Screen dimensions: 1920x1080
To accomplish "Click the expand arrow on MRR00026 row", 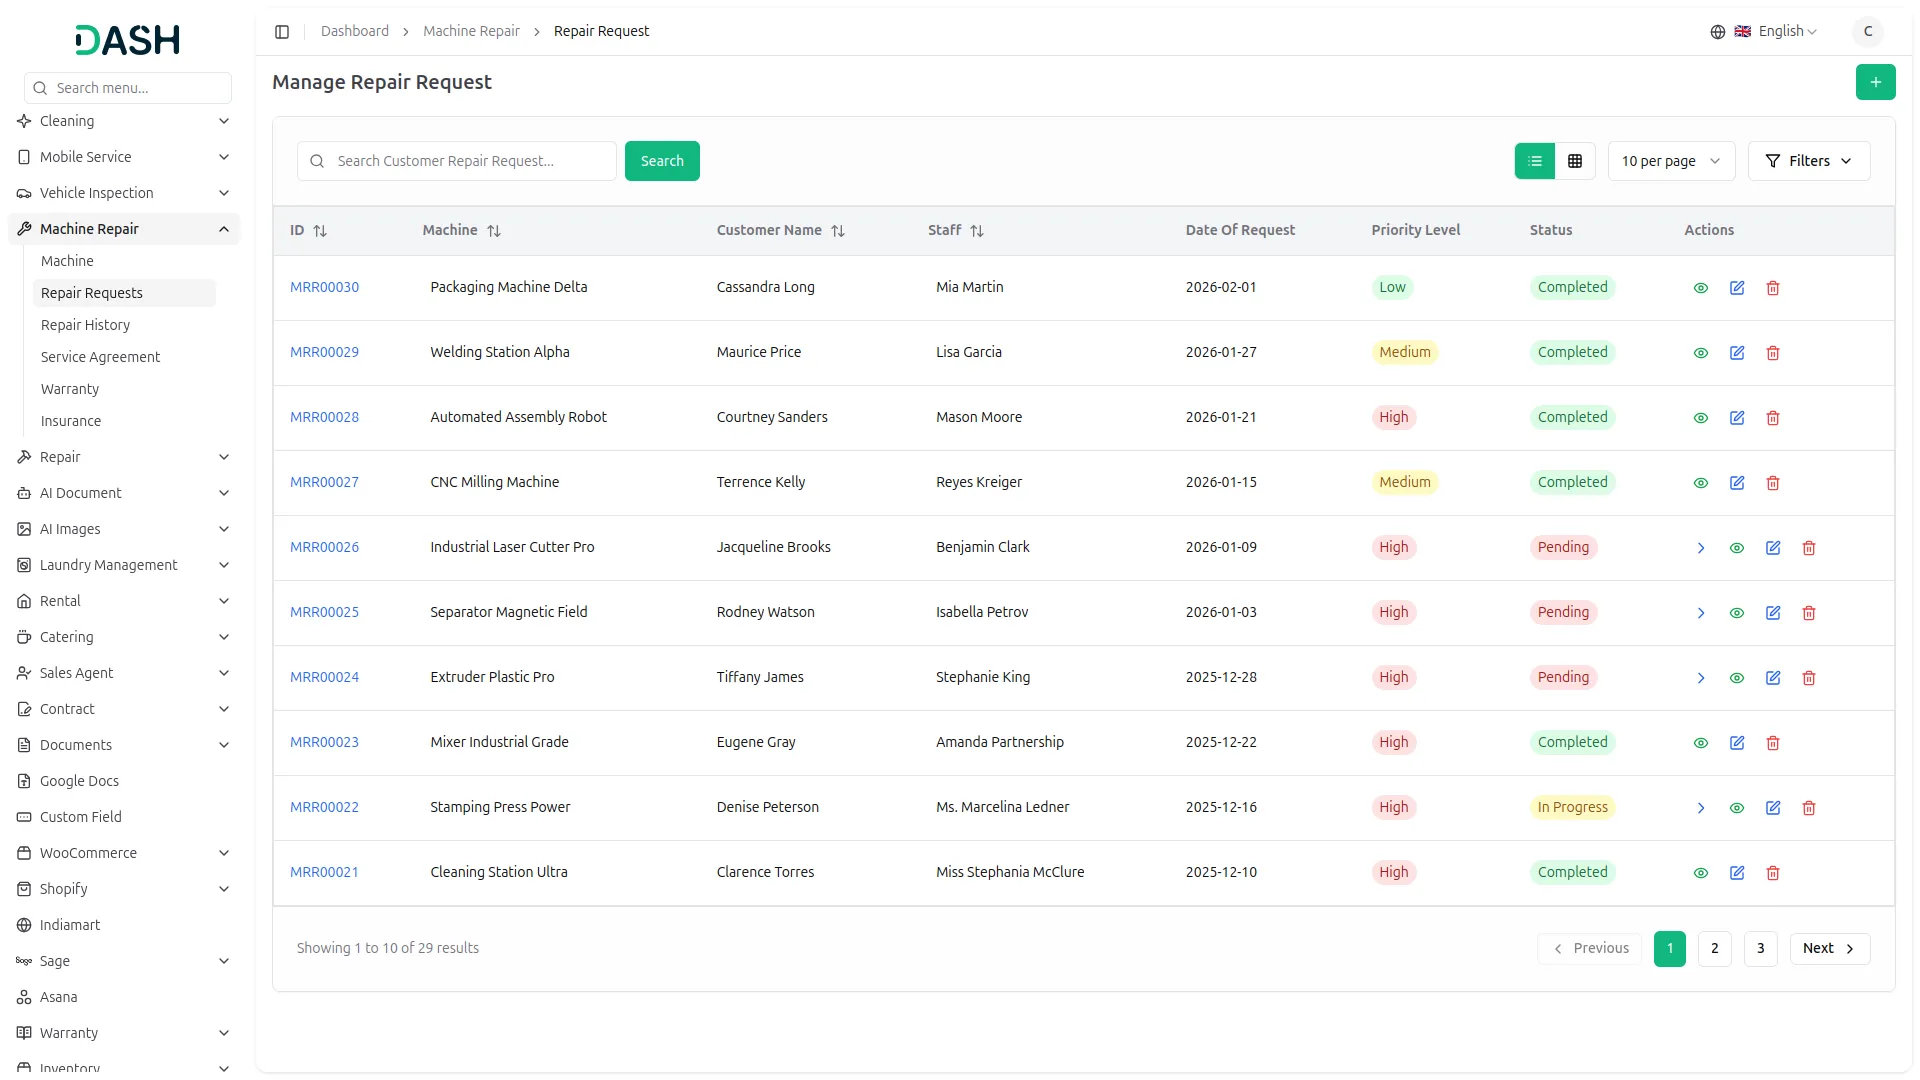I will [1700, 548].
